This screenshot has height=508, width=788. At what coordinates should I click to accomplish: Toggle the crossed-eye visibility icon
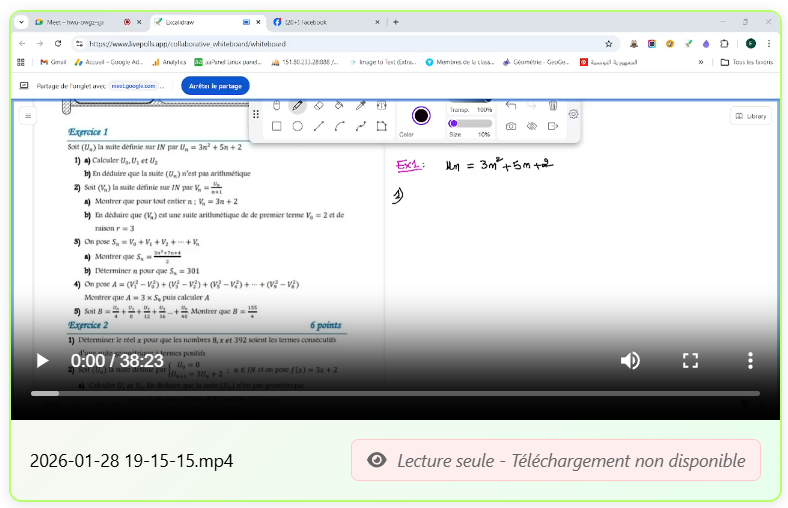pyautogui.click(x=532, y=127)
